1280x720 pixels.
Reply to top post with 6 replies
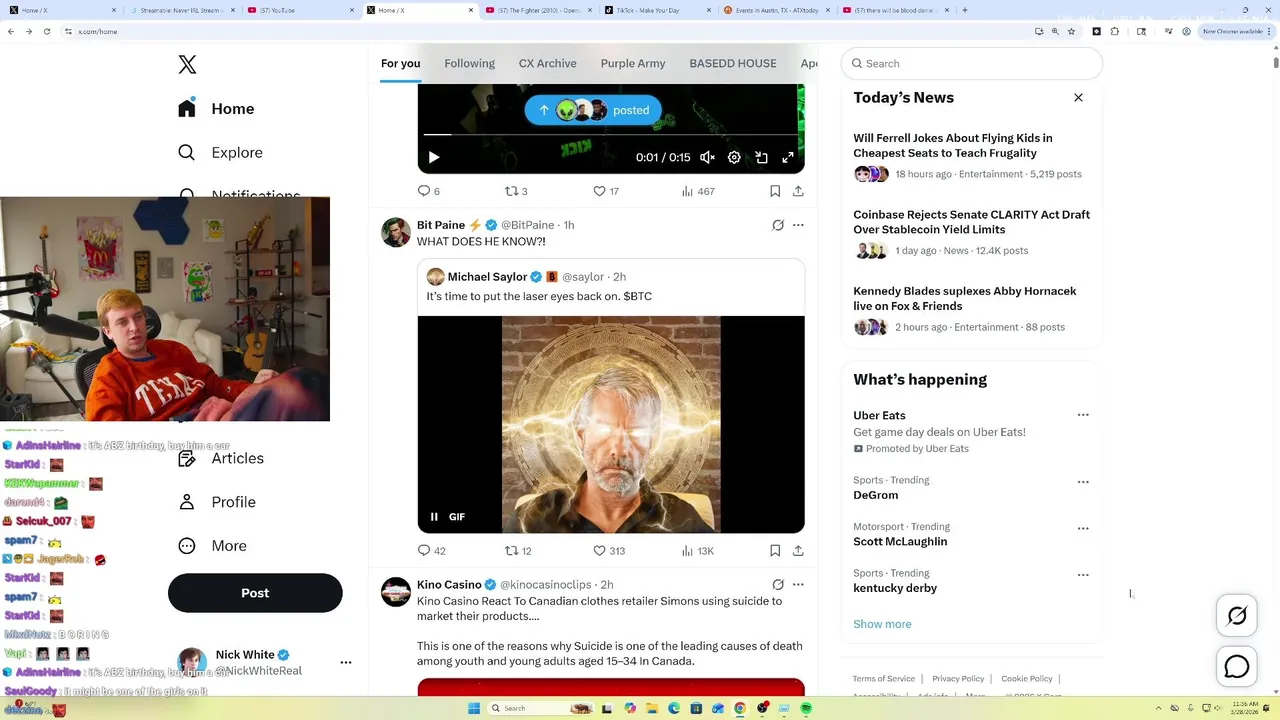[x=428, y=191]
